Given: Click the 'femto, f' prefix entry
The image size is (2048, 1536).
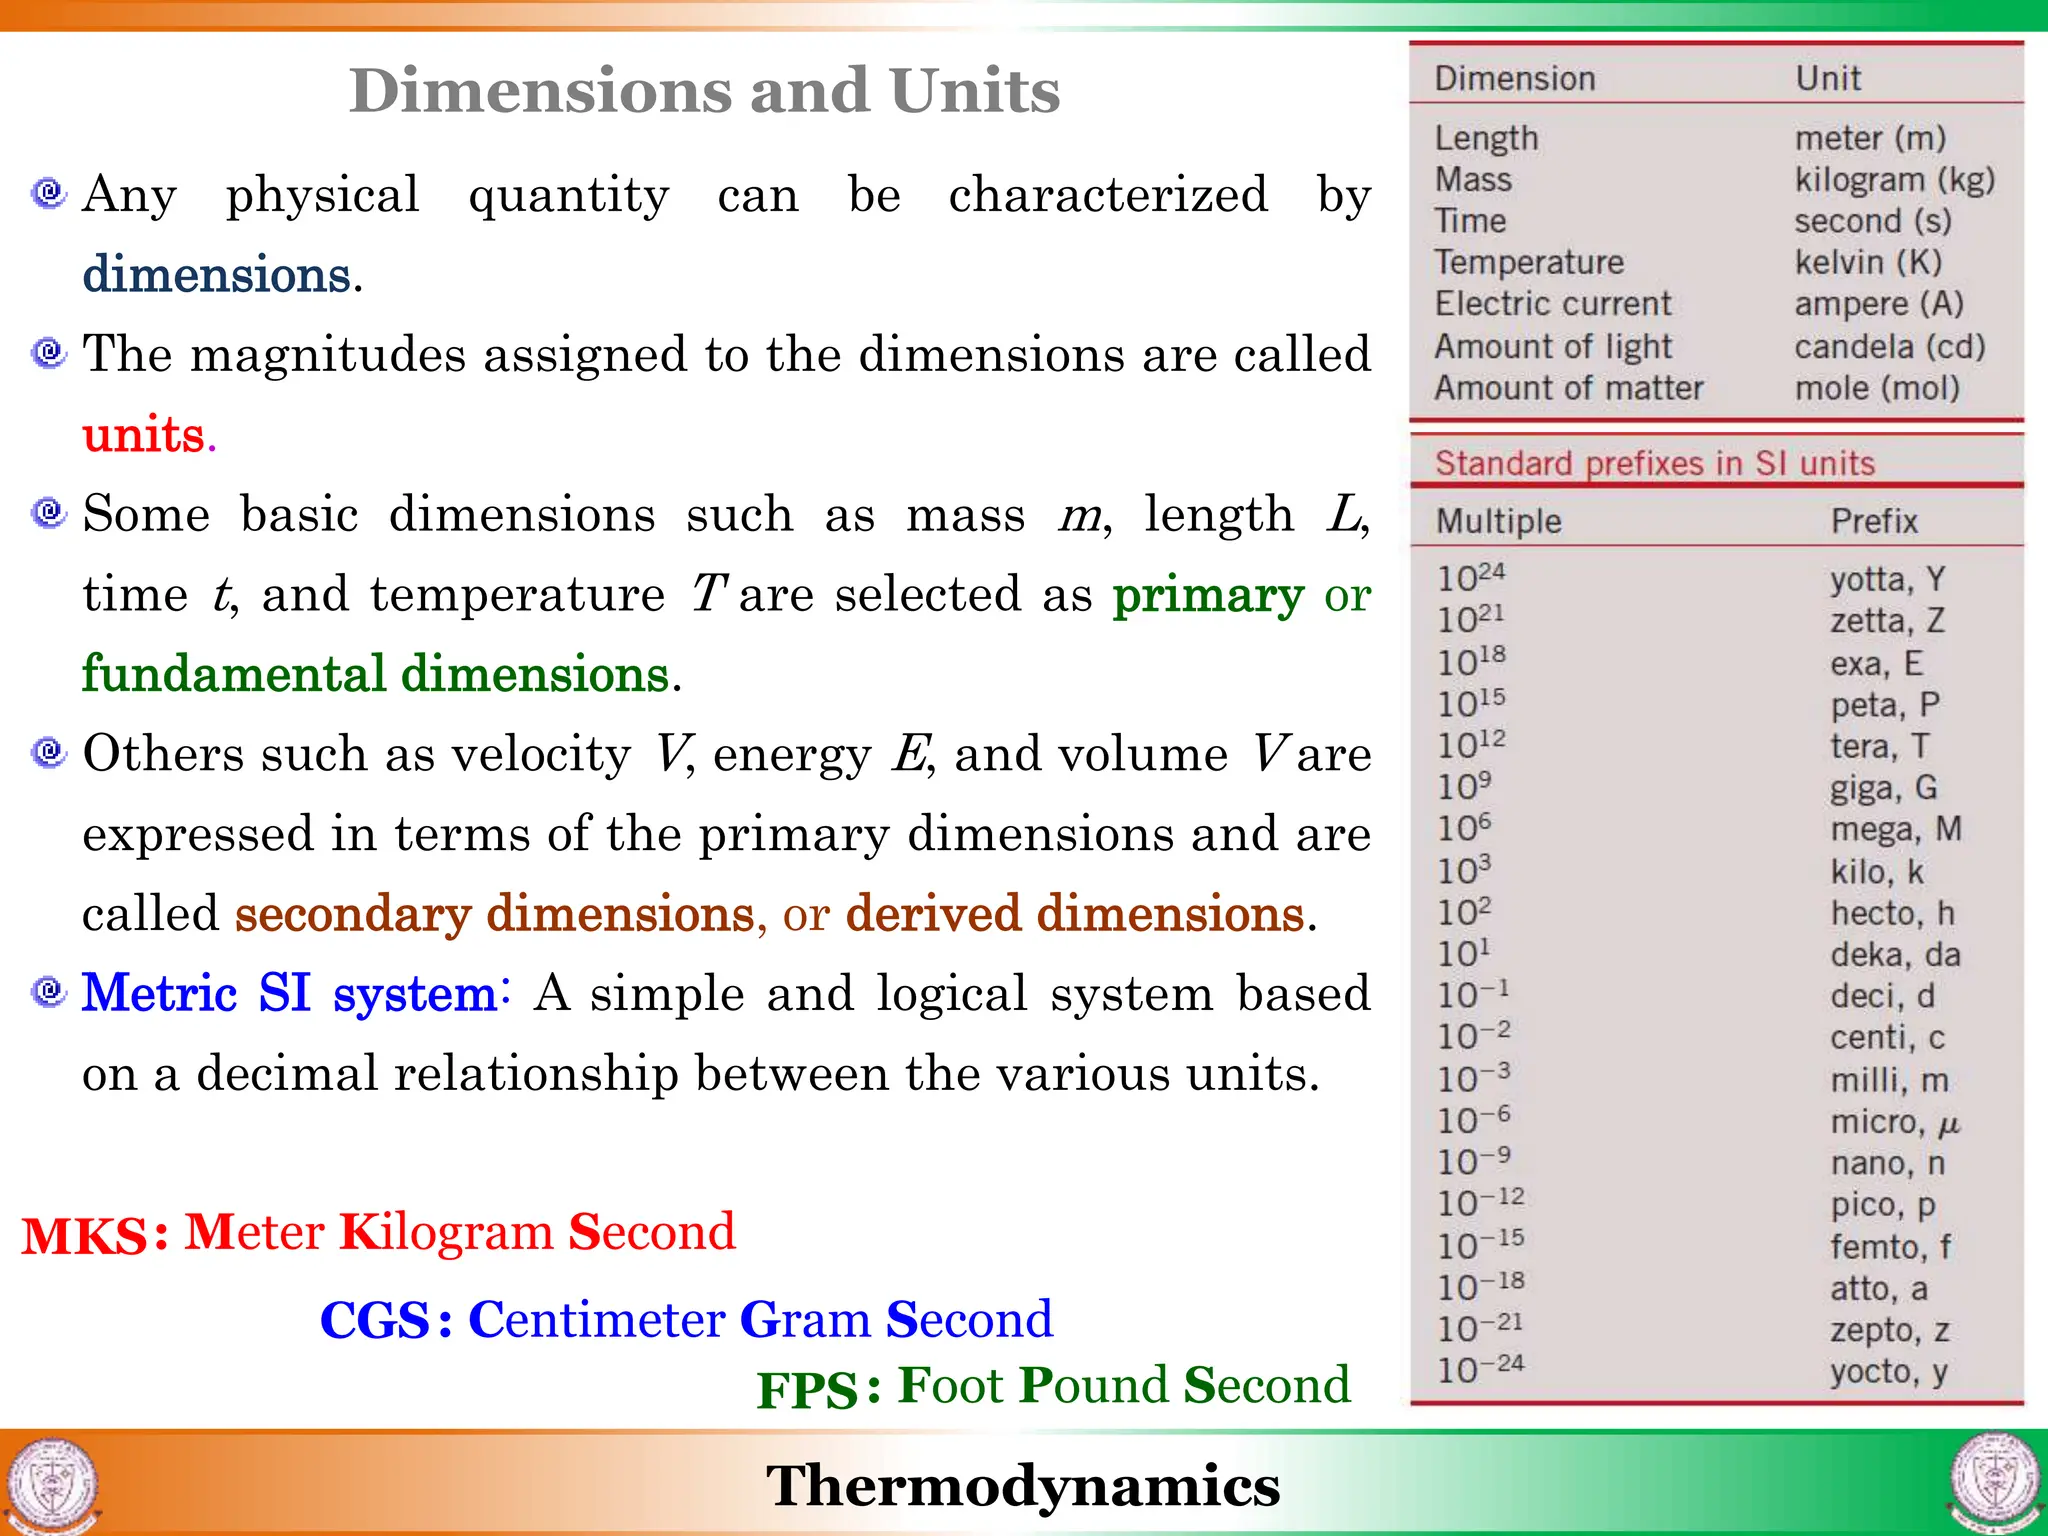Looking at the screenshot, I should point(1890,1248).
